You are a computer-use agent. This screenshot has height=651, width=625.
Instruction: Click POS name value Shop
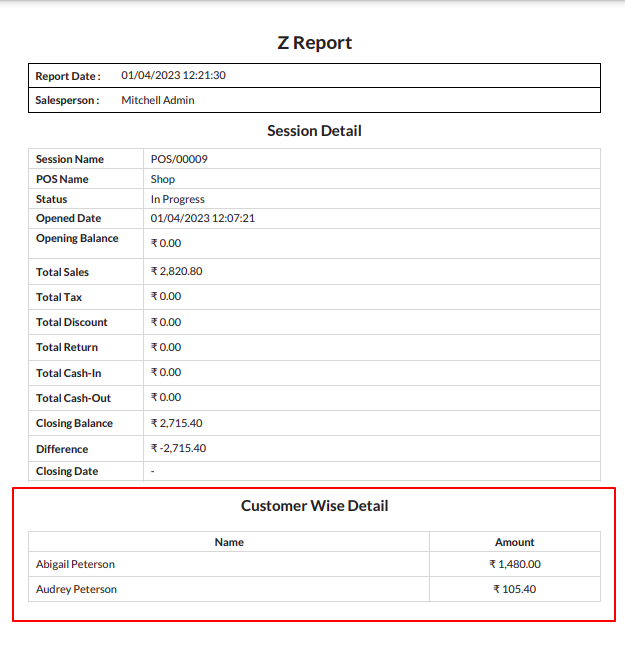coord(163,179)
